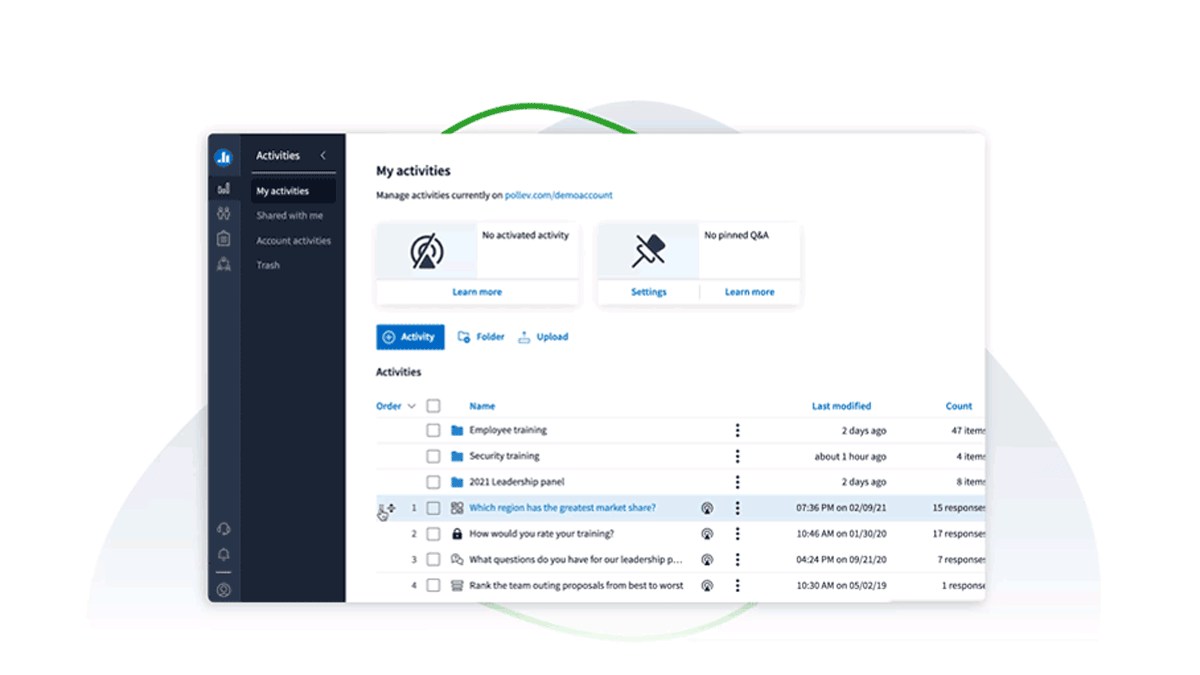Image resolution: width=1200 pixels, height=675 pixels.
Task: Open more options for 2021 Leadership panel
Action: 737,482
